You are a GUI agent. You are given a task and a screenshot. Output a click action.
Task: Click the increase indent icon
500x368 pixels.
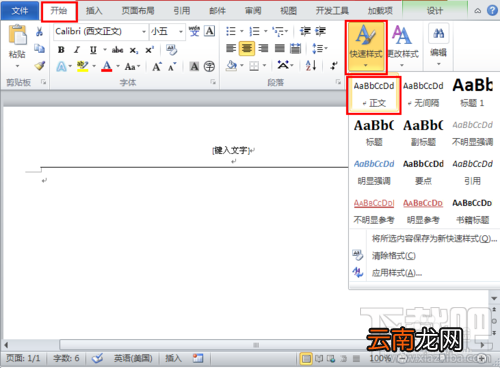point(321,31)
